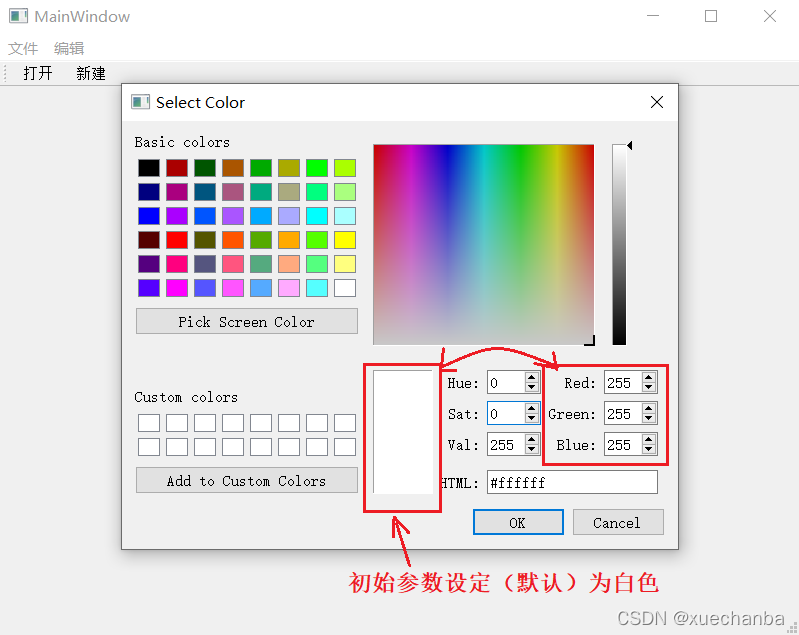The height and width of the screenshot is (635, 799).
Task: Click the HTML hex color field
Action: point(572,482)
